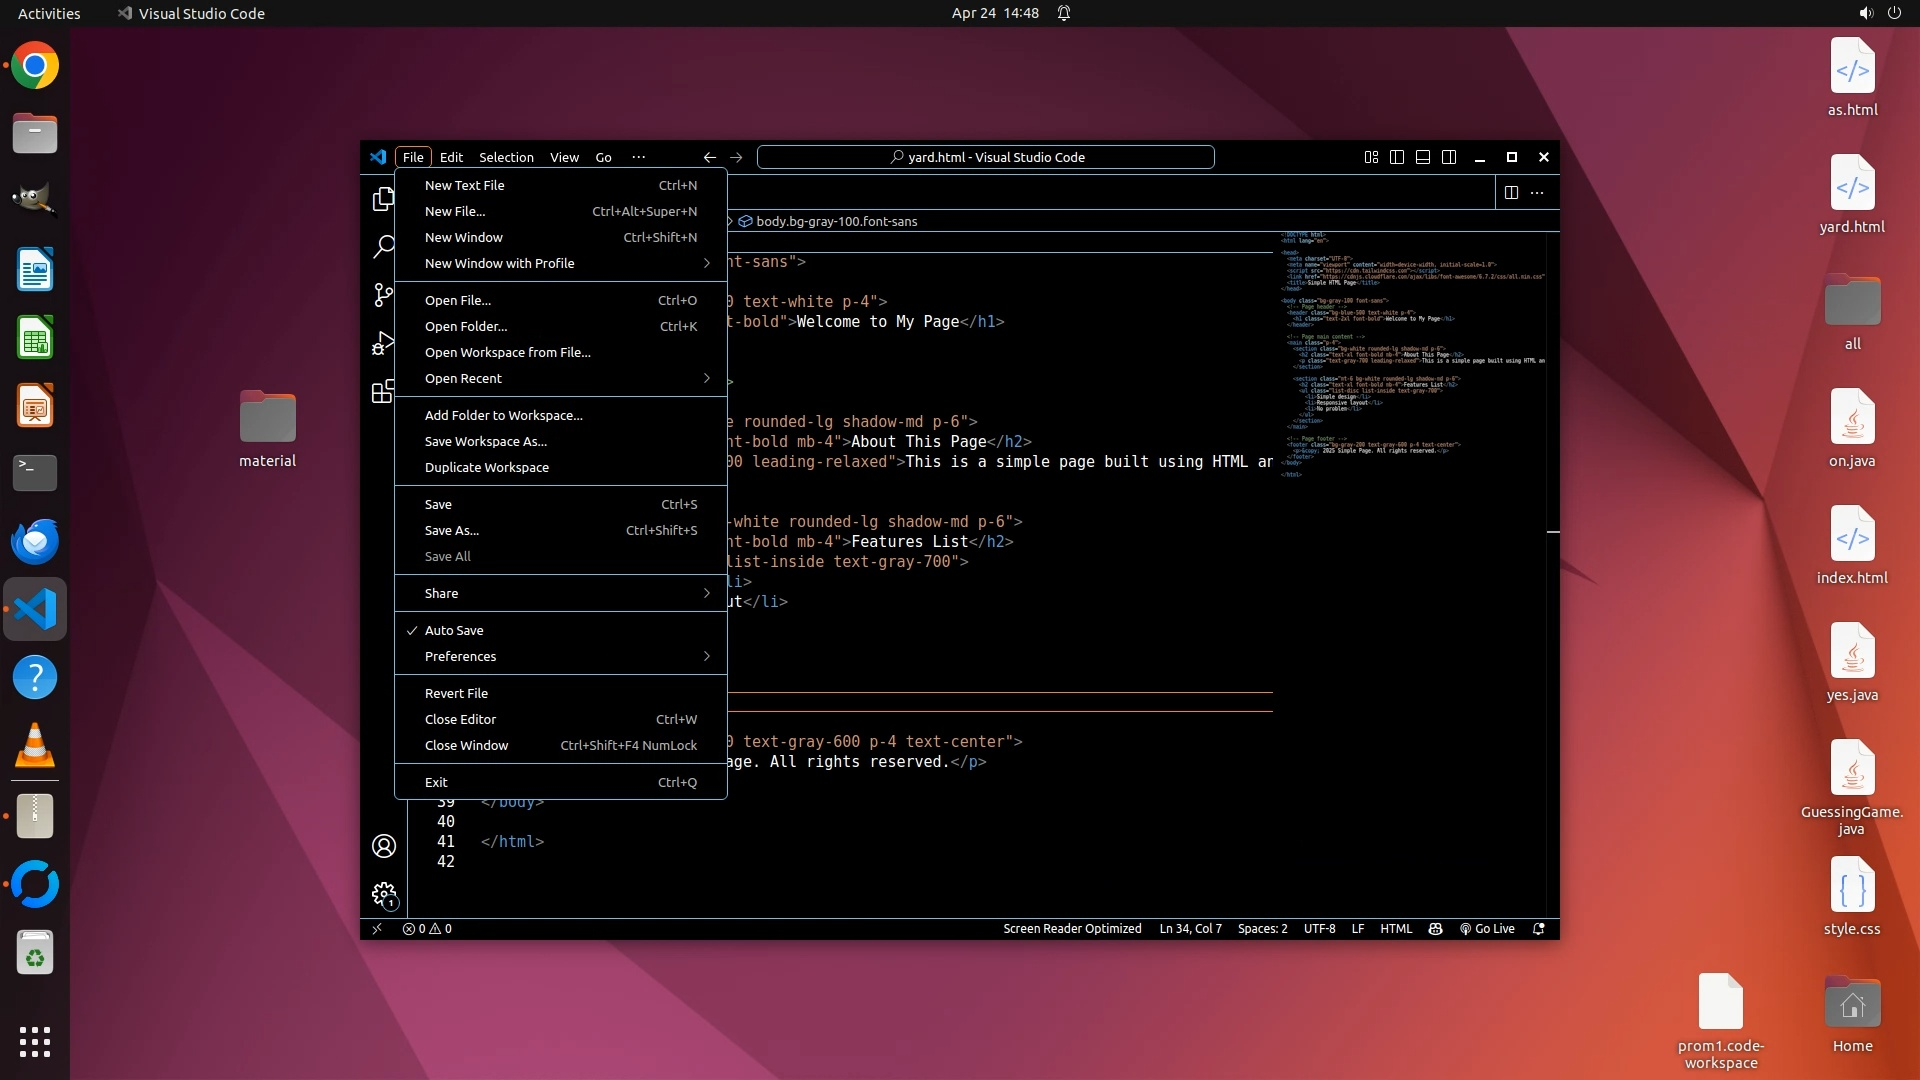The height and width of the screenshot is (1080, 1920).
Task: Click Spaces: 2 indentation setting
Action: point(1262,929)
